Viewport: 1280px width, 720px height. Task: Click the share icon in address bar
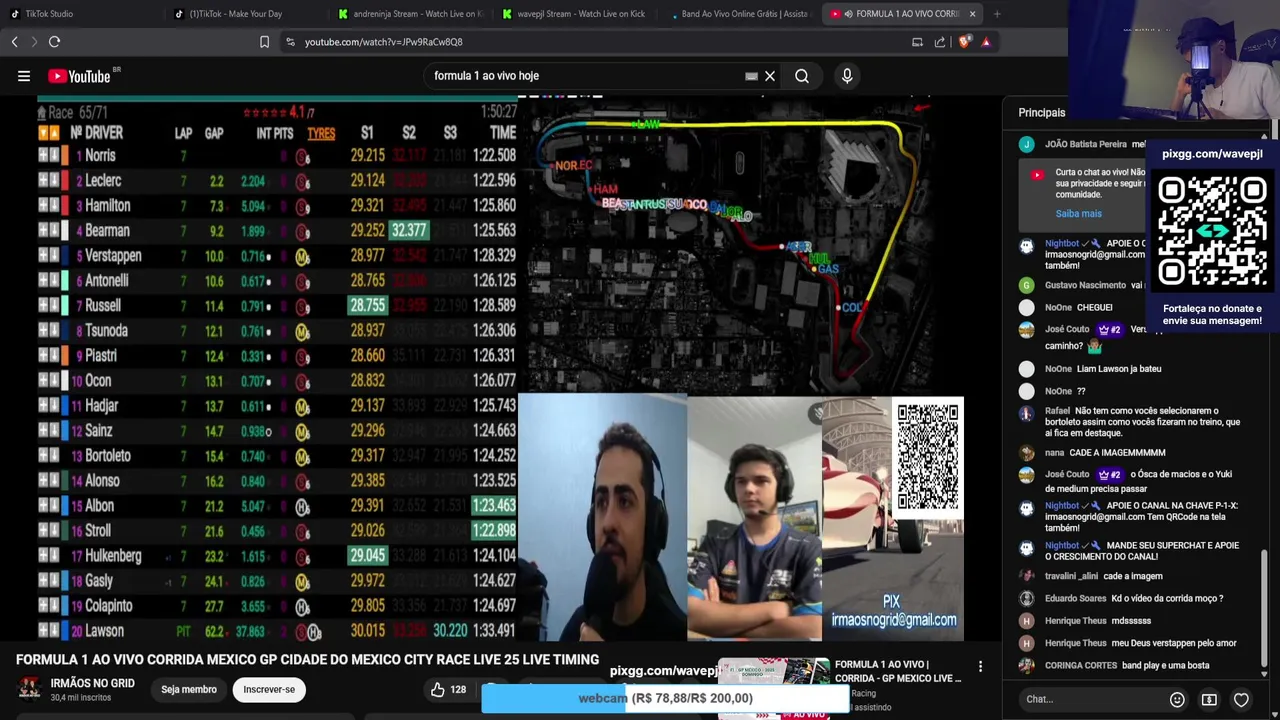940,42
